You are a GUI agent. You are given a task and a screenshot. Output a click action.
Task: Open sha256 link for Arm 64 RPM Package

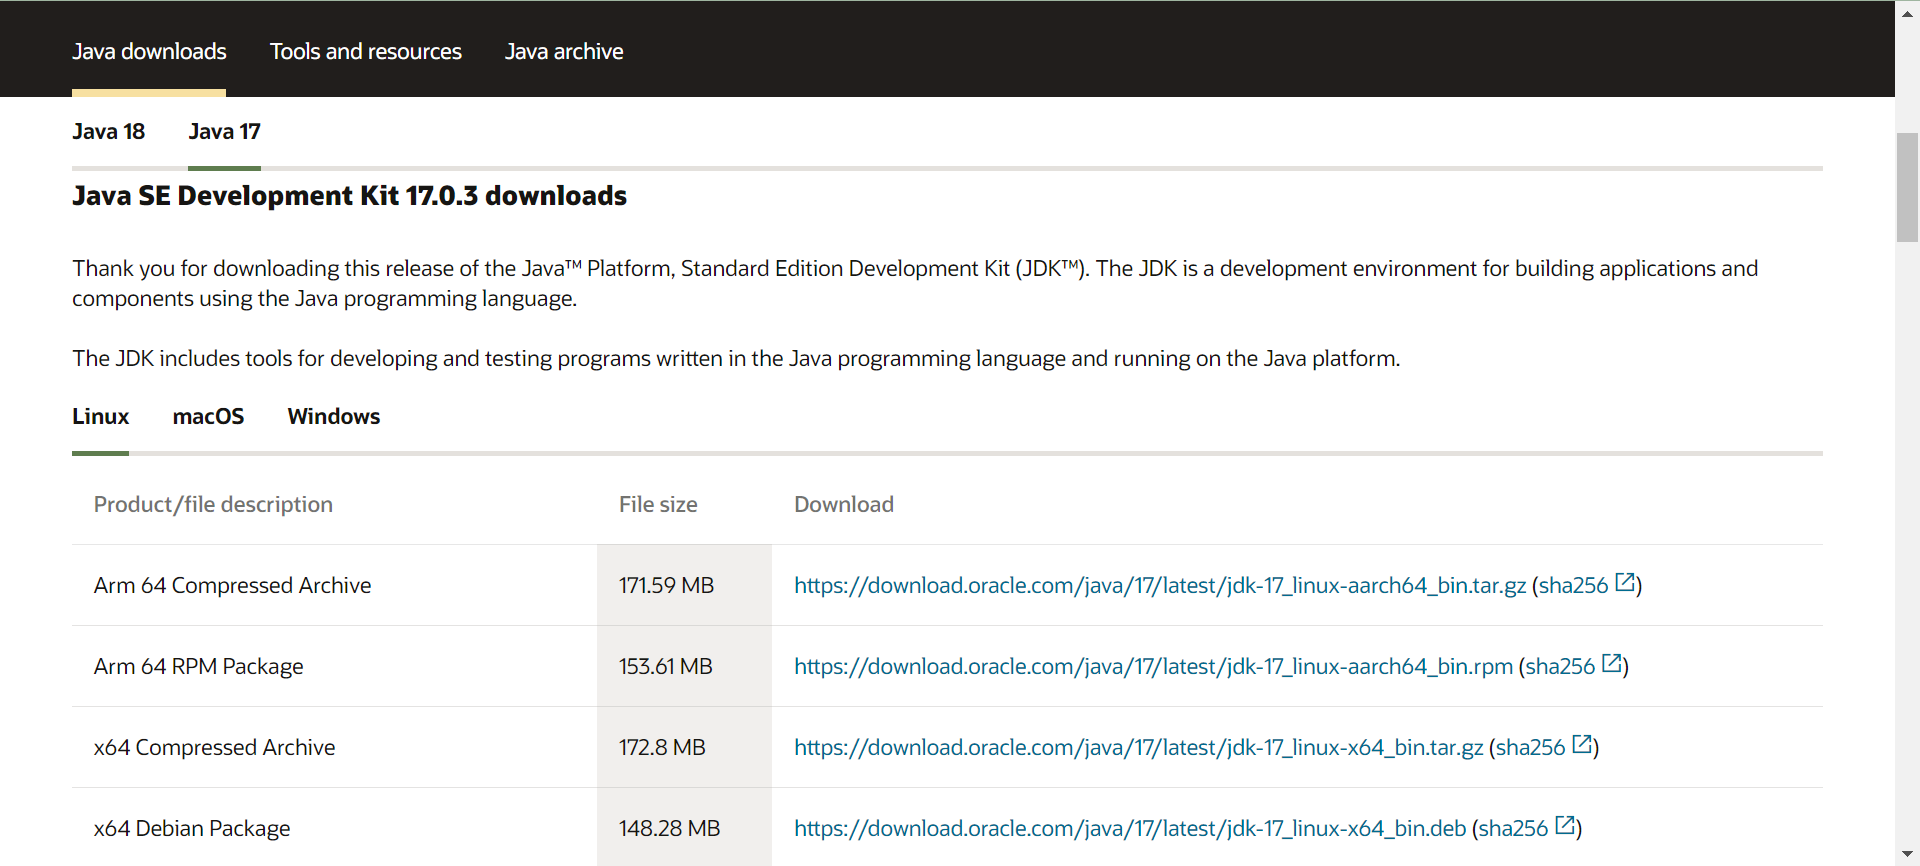(x=1560, y=666)
